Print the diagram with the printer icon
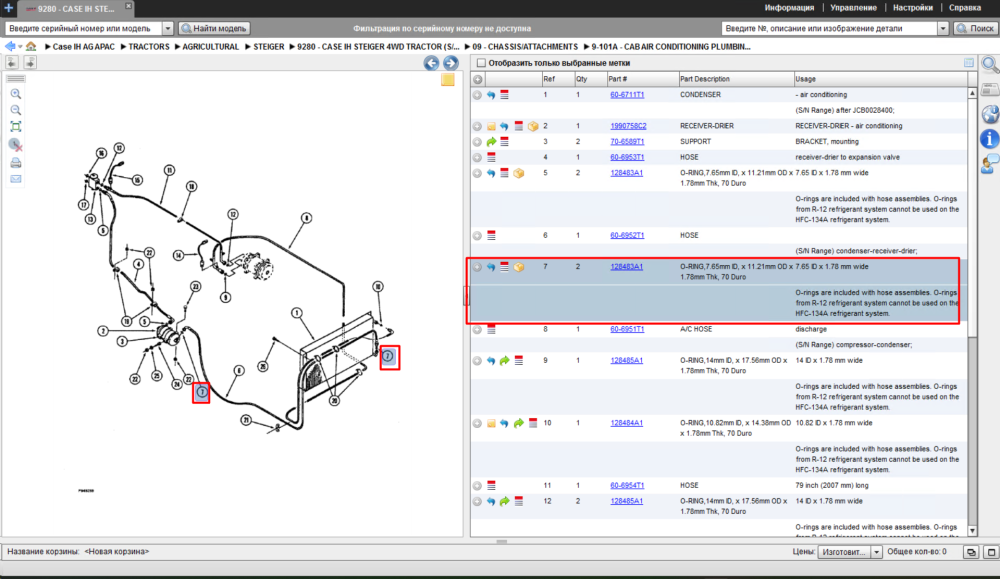1000x579 pixels. click(16, 163)
